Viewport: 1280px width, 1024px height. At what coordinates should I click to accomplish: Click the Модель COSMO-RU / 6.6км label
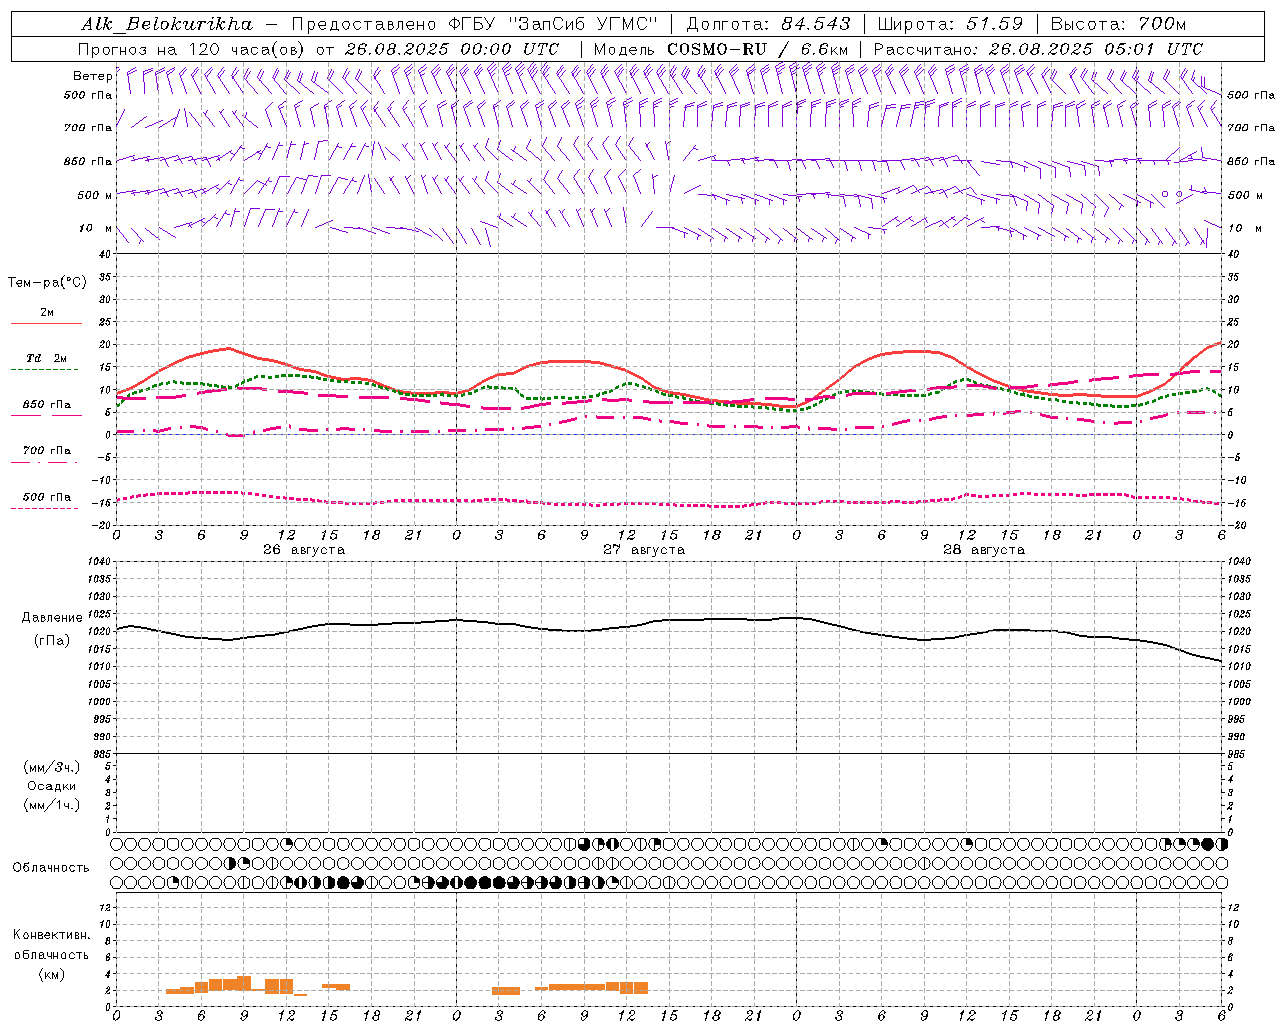point(721,49)
